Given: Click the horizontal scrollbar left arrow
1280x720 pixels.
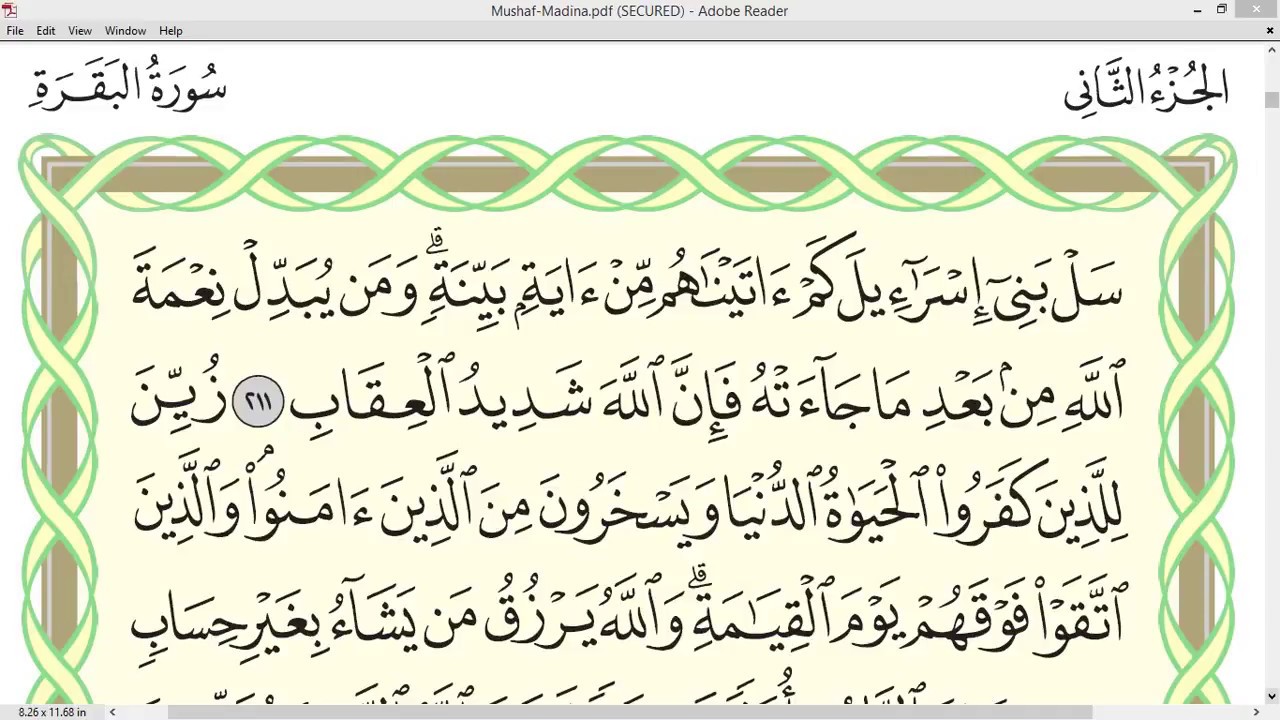Looking at the screenshot, I should pyautogui.click(x=112, y=712).
